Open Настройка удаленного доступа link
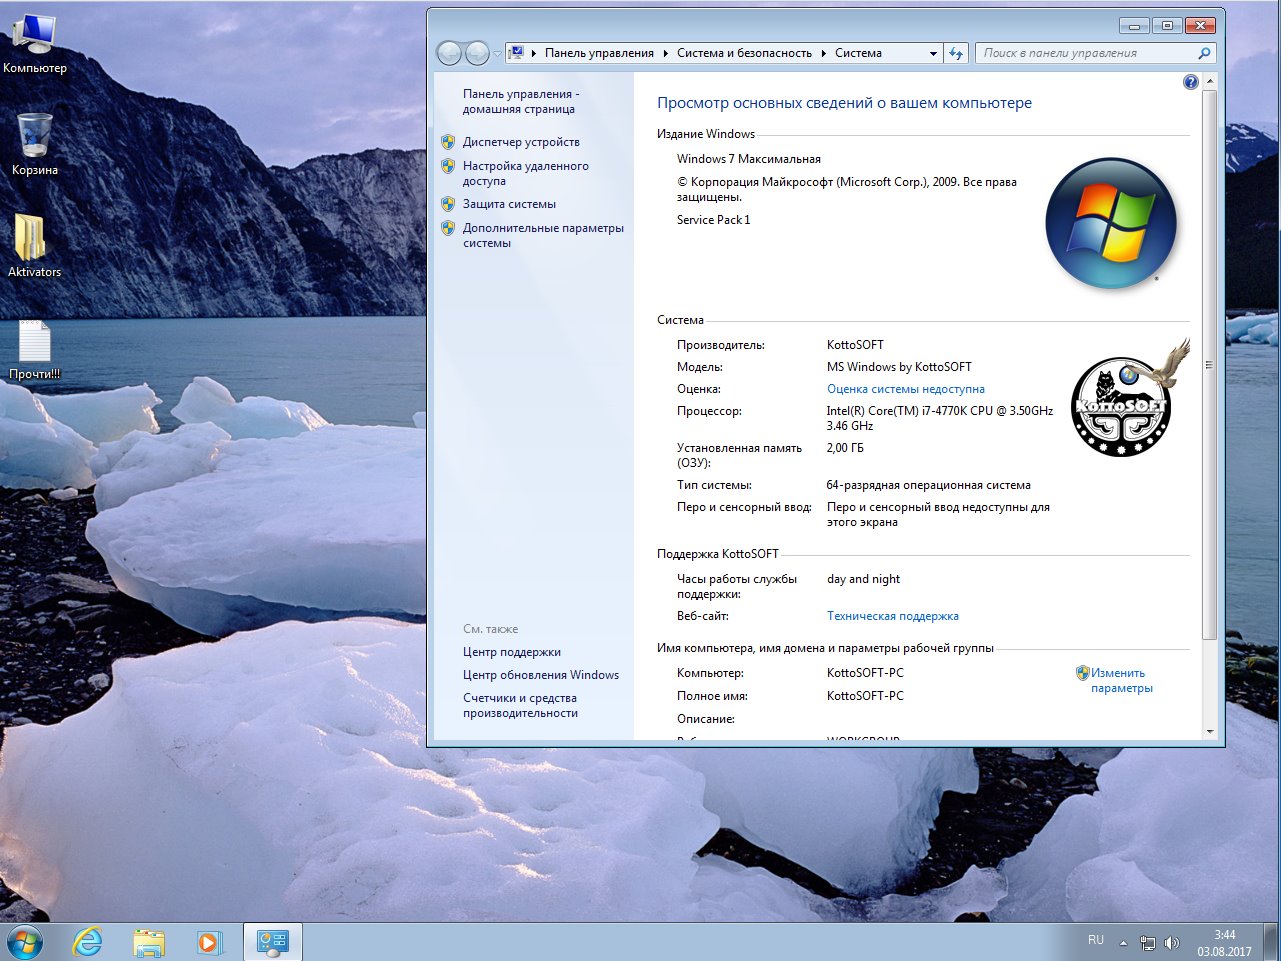 525,174
